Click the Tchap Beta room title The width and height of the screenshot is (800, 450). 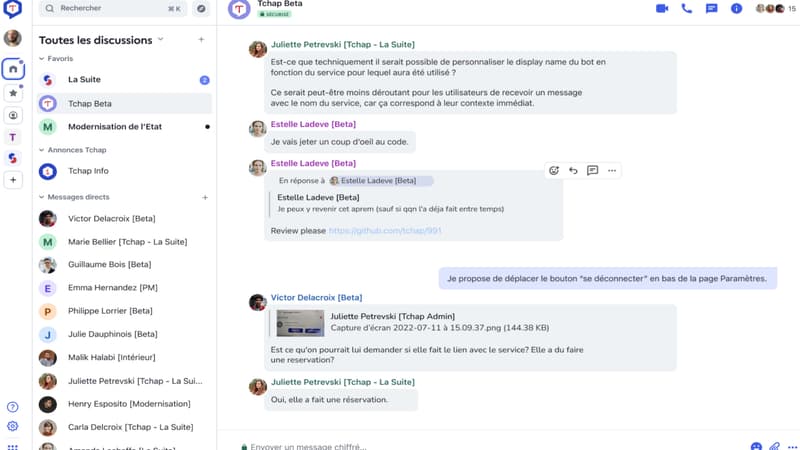click(280, 4)
